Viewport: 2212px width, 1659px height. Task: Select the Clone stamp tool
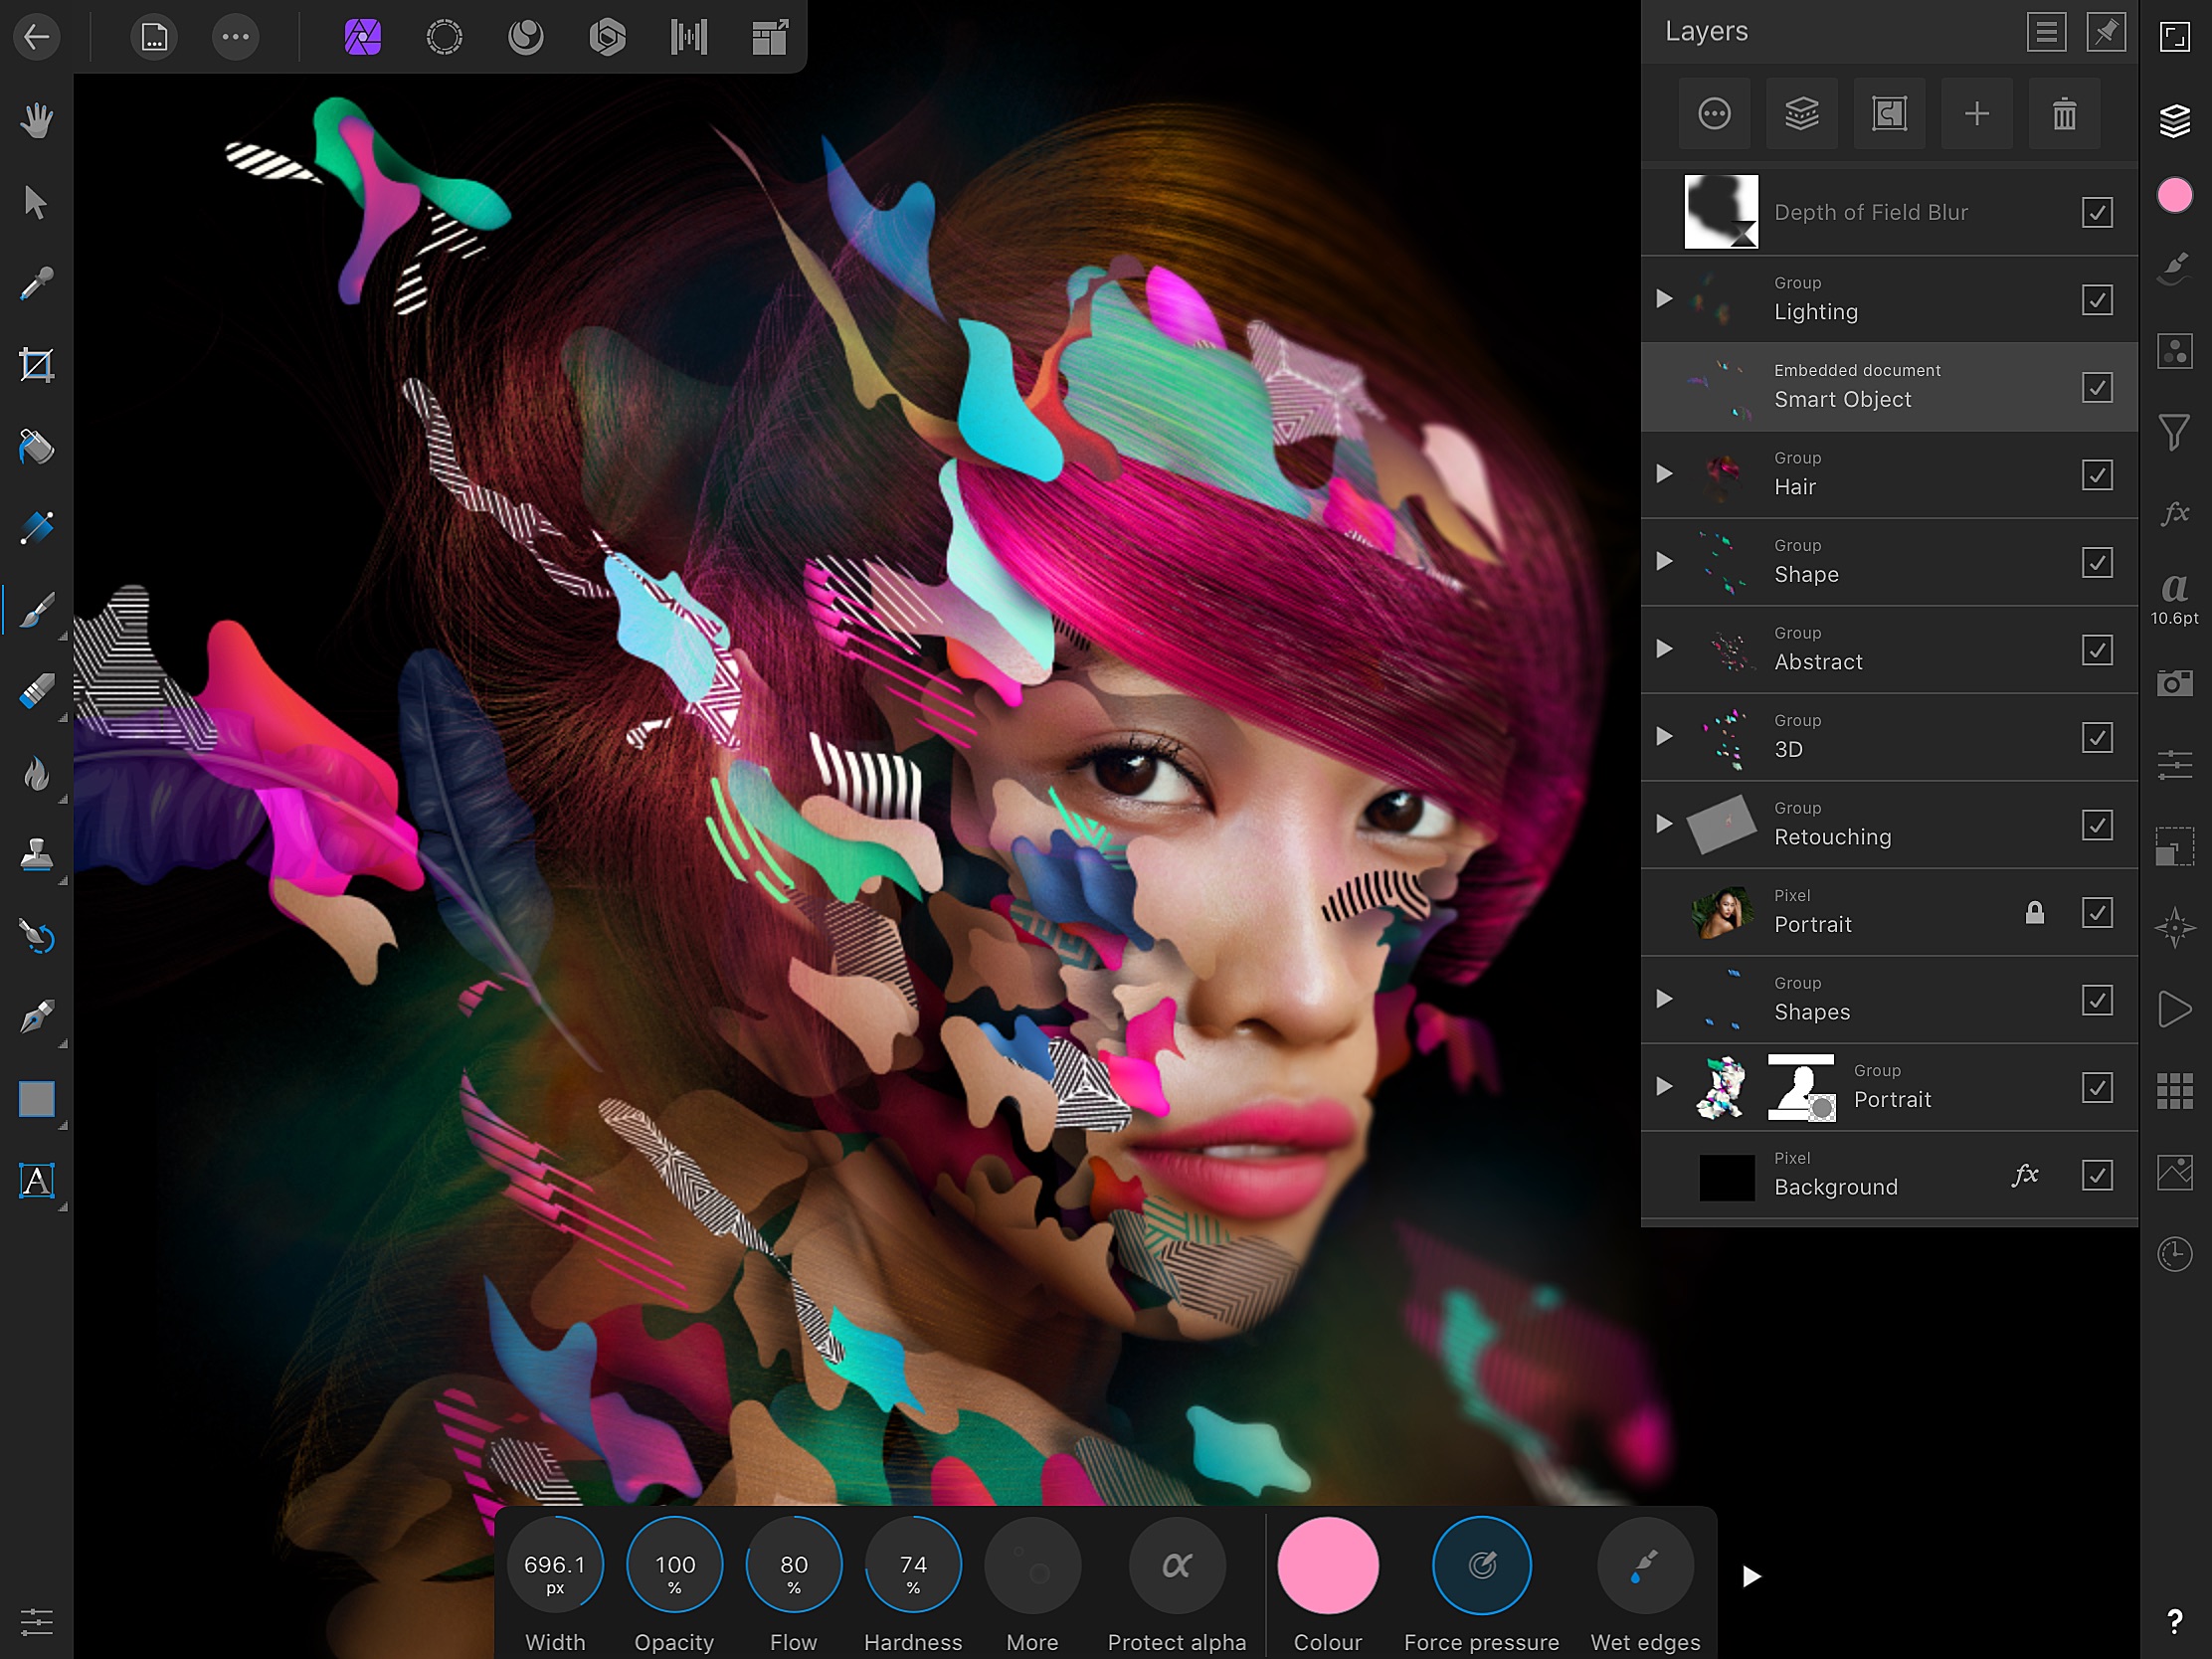pyautogui.click(x=37, y=855)
